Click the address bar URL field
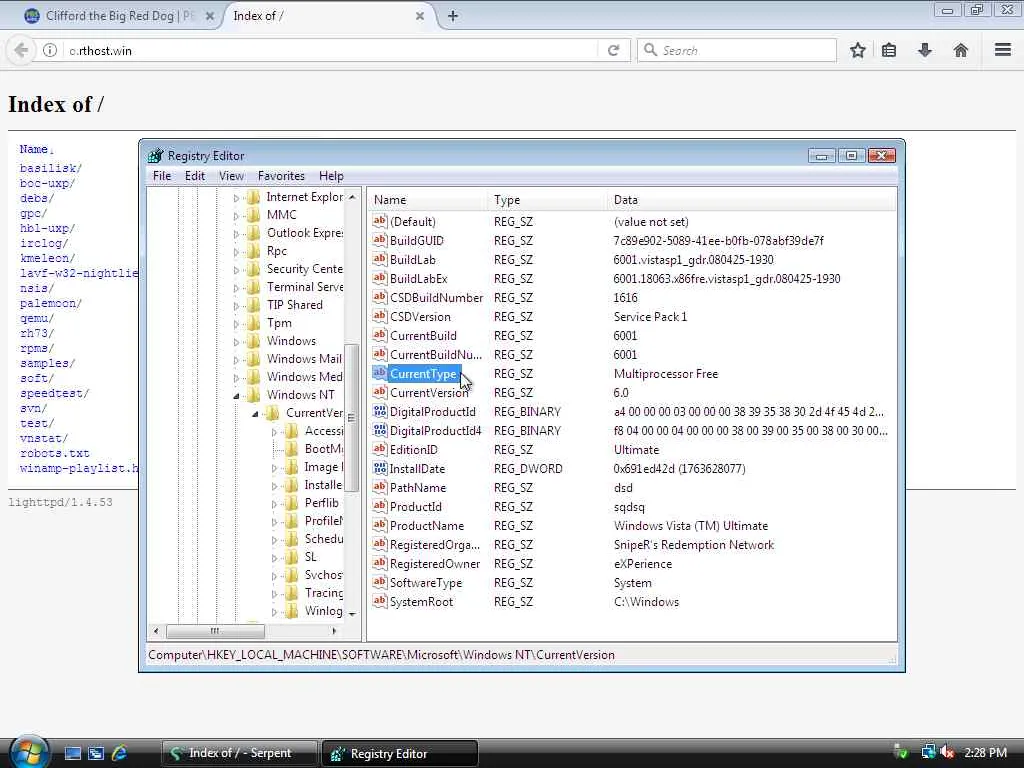 click(x=330, y=50)
